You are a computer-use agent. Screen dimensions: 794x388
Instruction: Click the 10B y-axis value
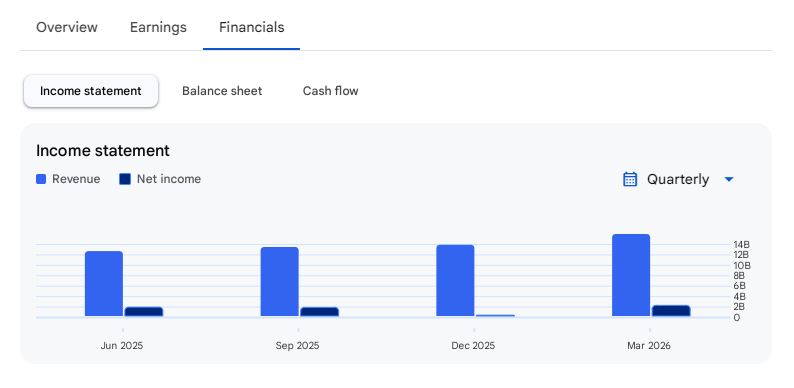742,265
